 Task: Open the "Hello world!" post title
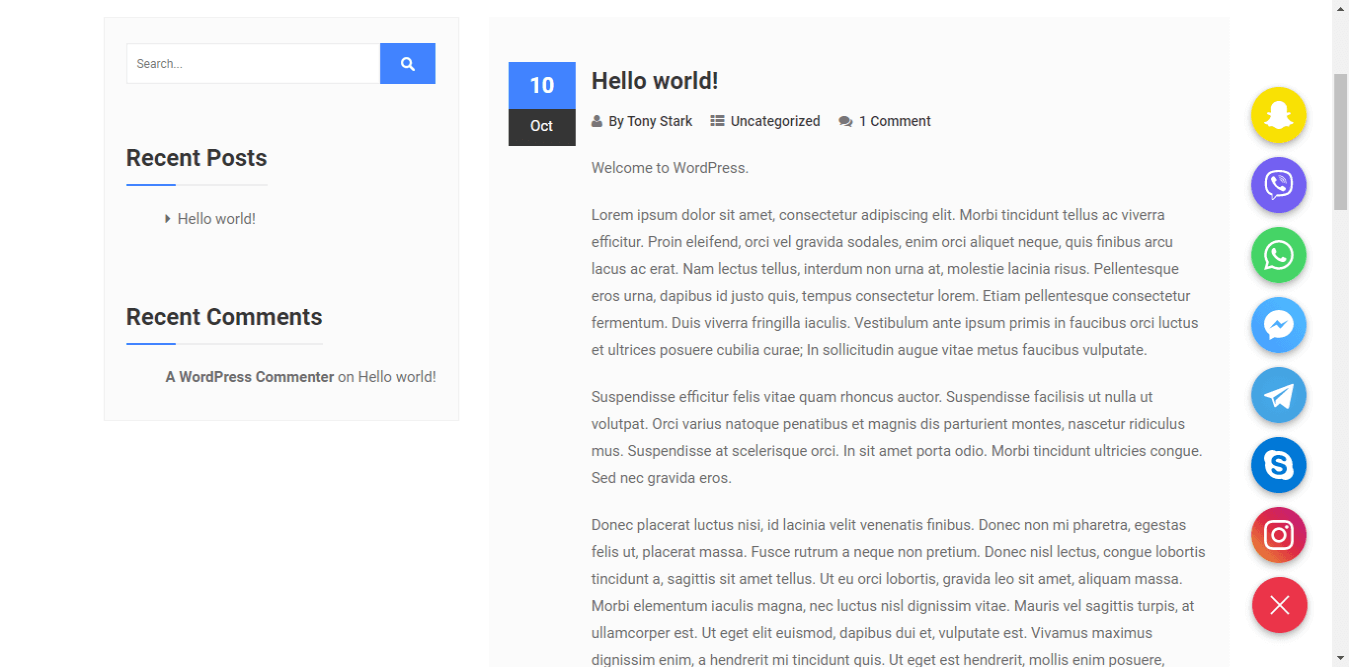pyautogui.click(x=655, y=81)
